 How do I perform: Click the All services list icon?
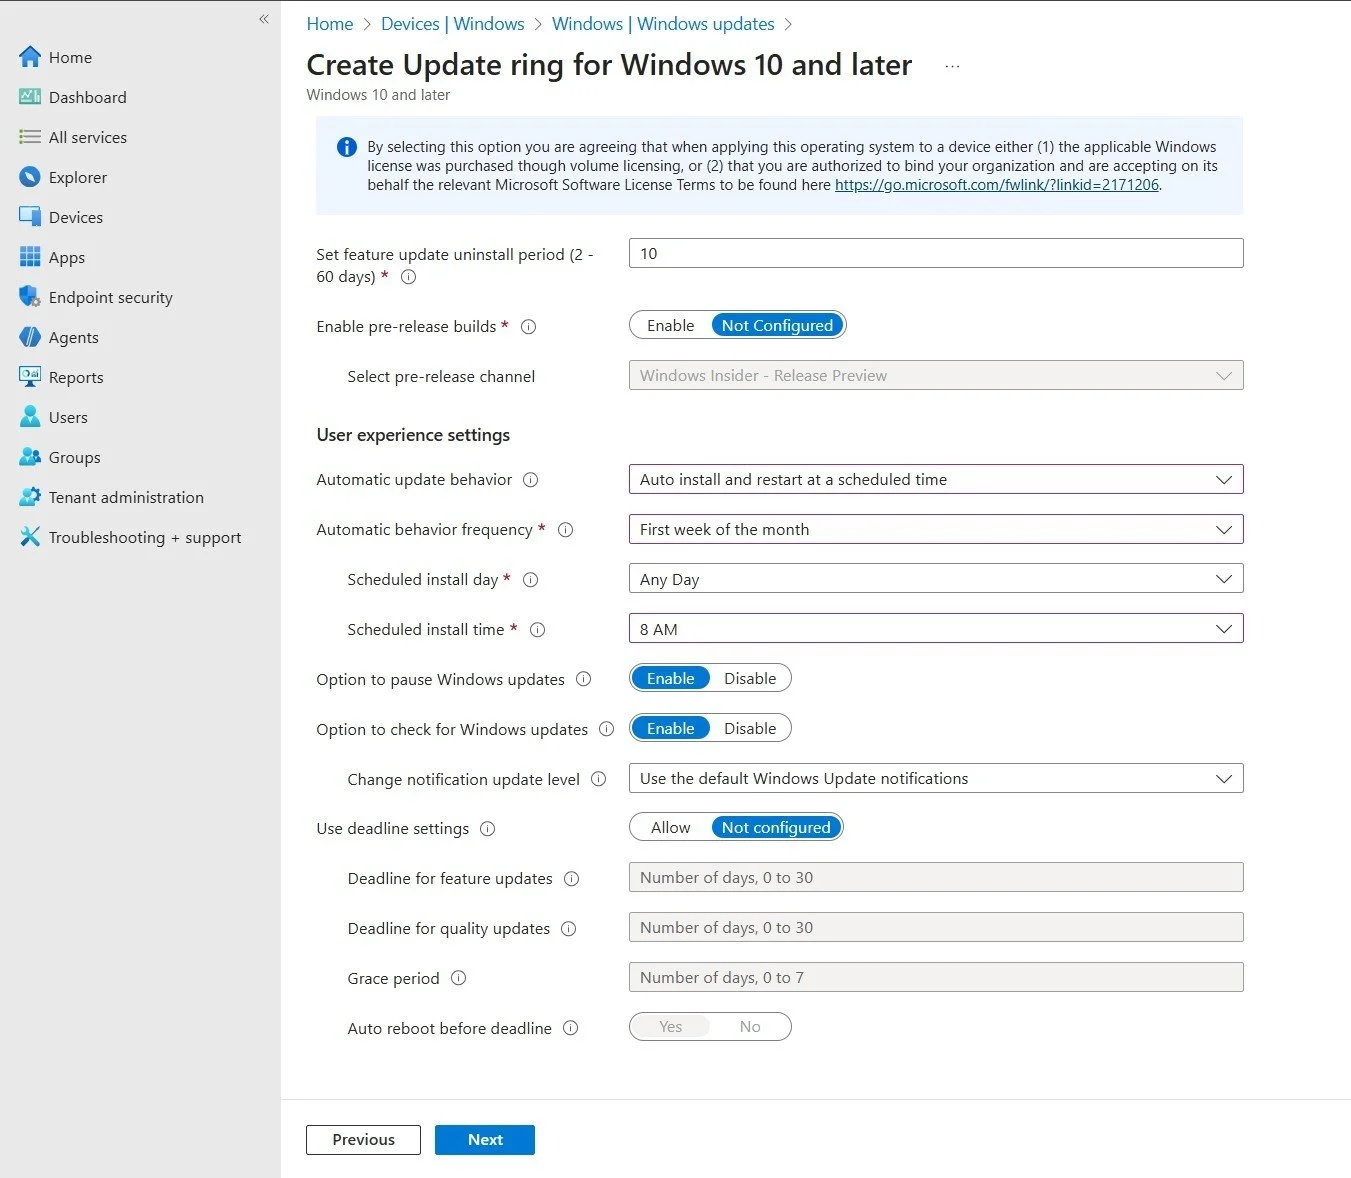[x=30, y=137]
